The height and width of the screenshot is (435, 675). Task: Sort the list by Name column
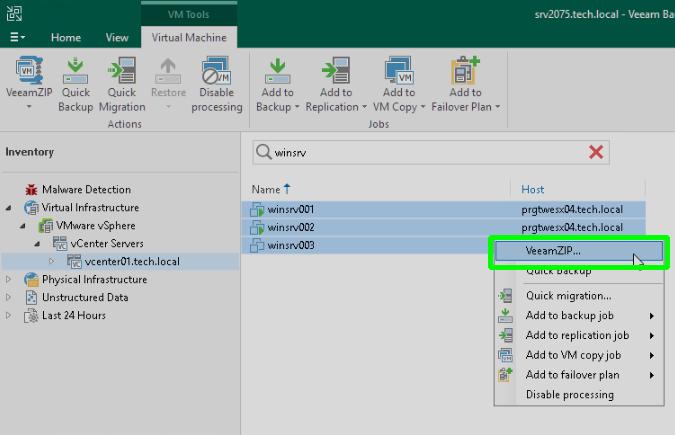(x=266, y=190)
